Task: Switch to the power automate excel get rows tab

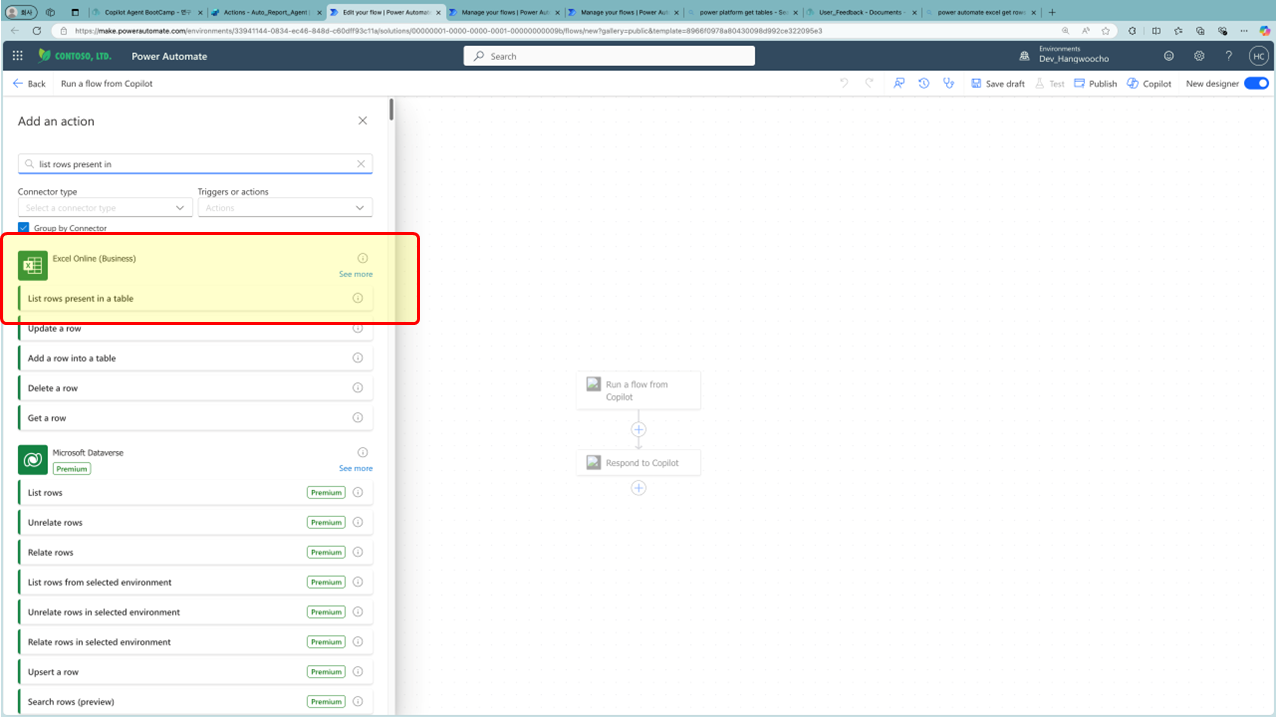Action: pyautogui.click(x=980, y=12)
